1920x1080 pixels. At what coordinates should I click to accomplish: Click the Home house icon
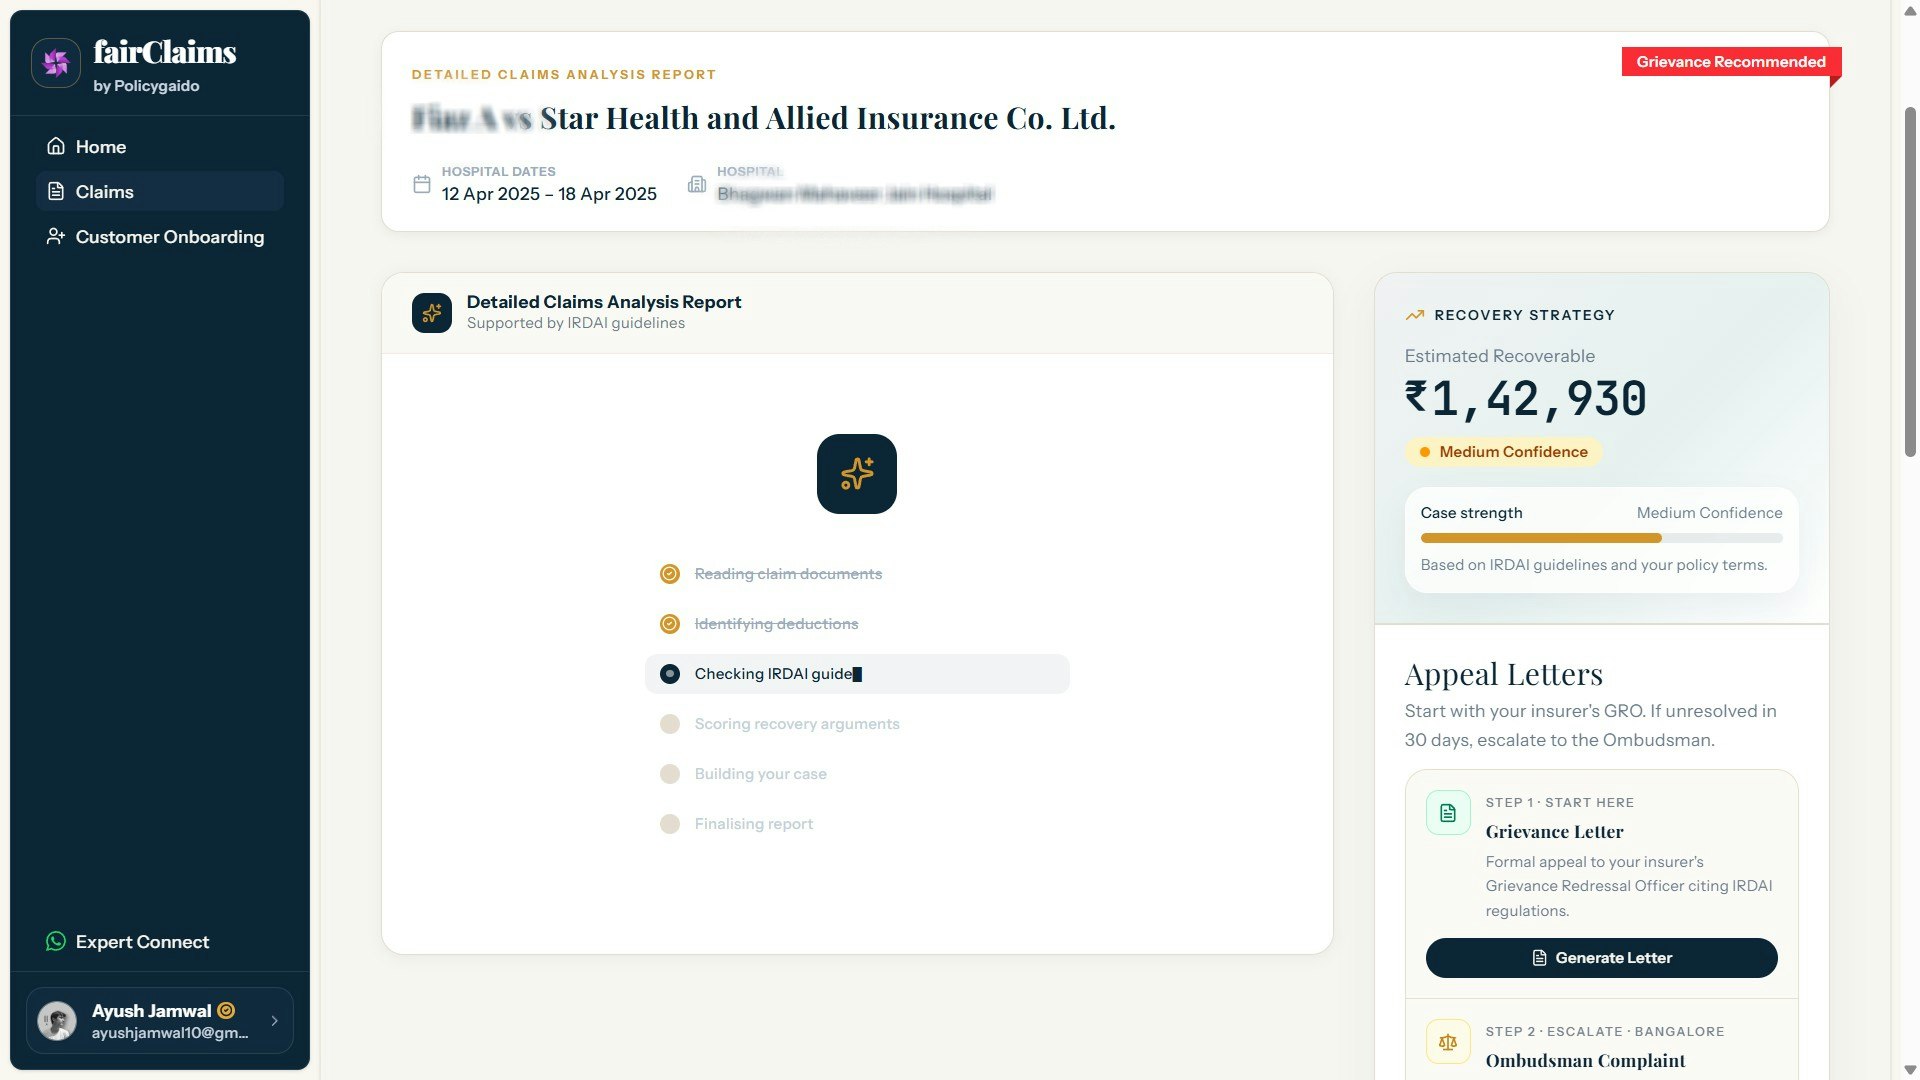coord(56,147)
